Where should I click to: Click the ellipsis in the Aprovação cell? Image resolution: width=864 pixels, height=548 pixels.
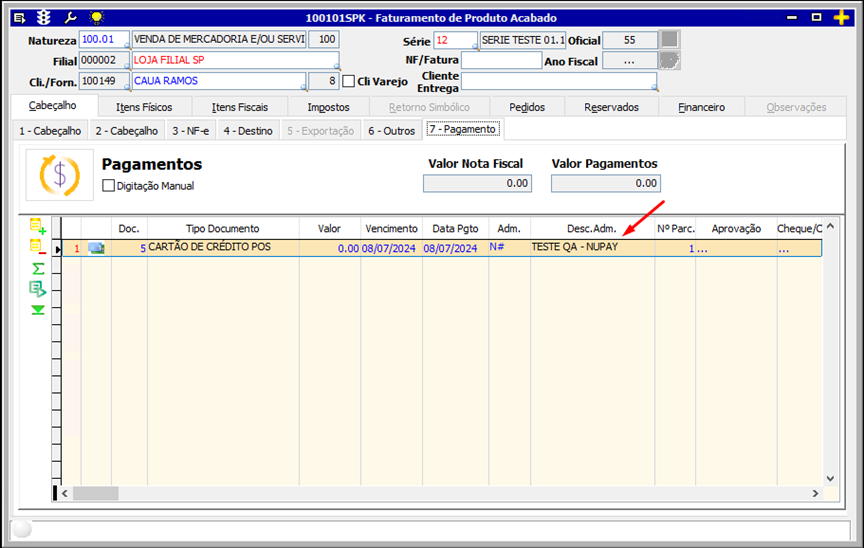[x=702, y=249]
